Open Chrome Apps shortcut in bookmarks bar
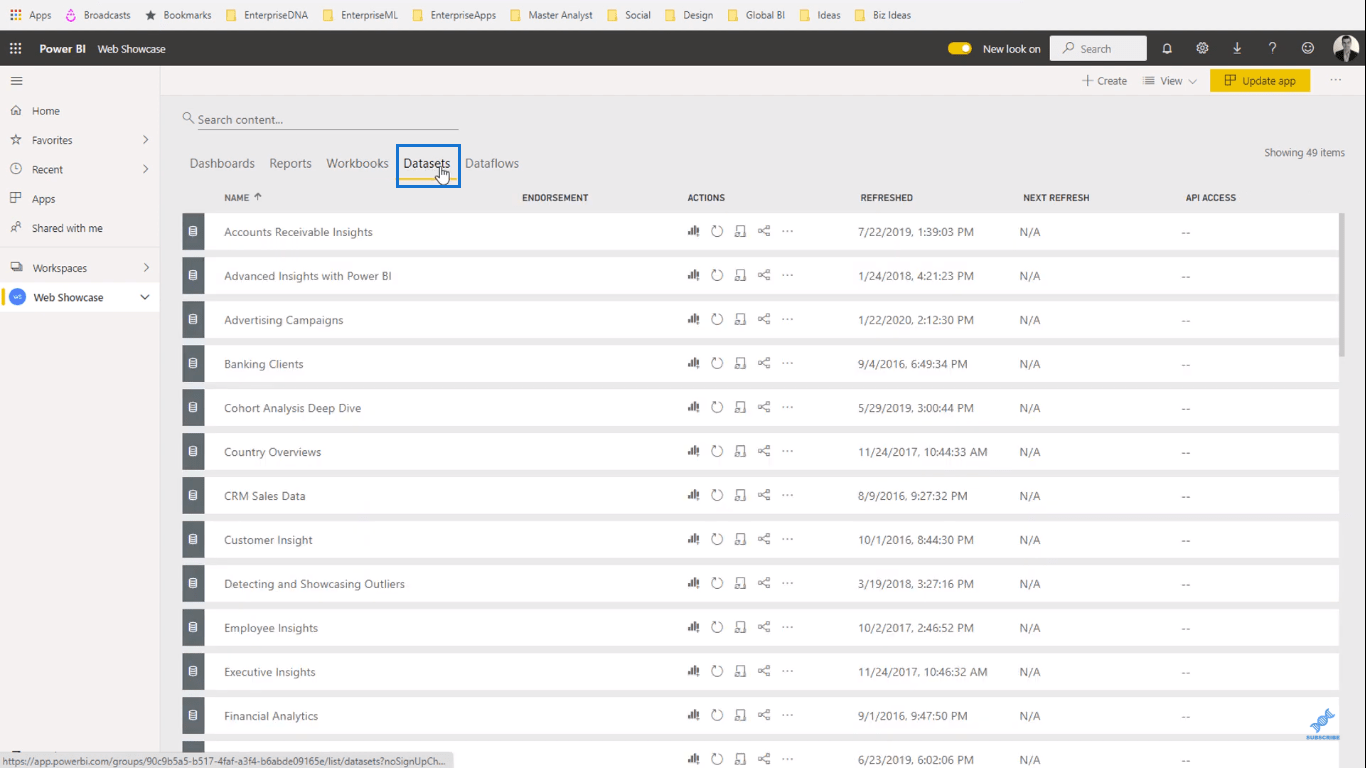The image size is (1366, 768). pyautogui.click(x=30, y=15)
